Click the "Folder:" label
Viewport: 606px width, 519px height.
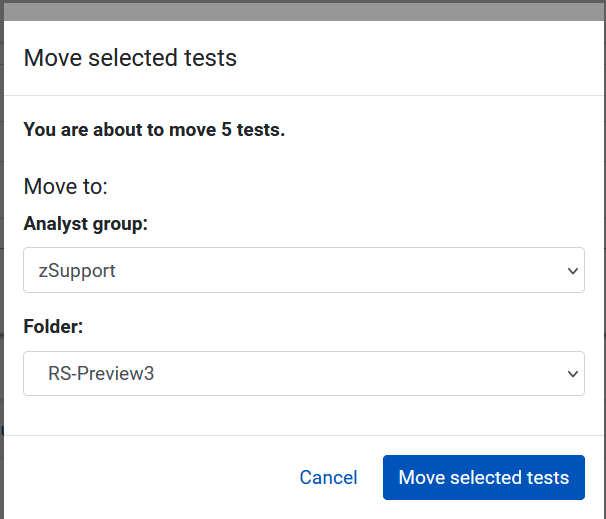(53, 327)
